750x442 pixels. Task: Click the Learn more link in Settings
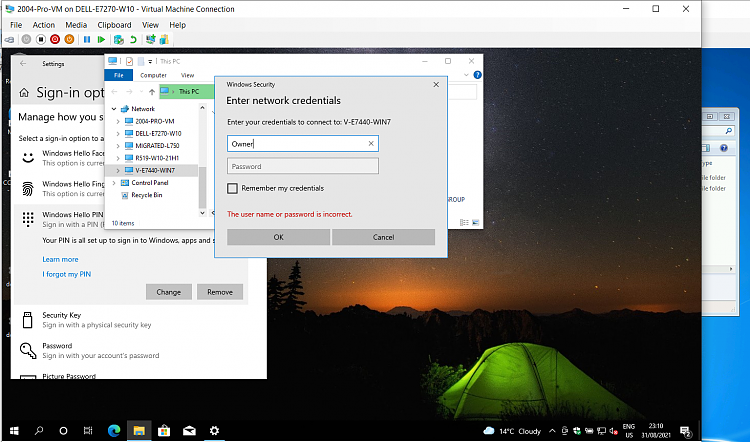point(60,259)
